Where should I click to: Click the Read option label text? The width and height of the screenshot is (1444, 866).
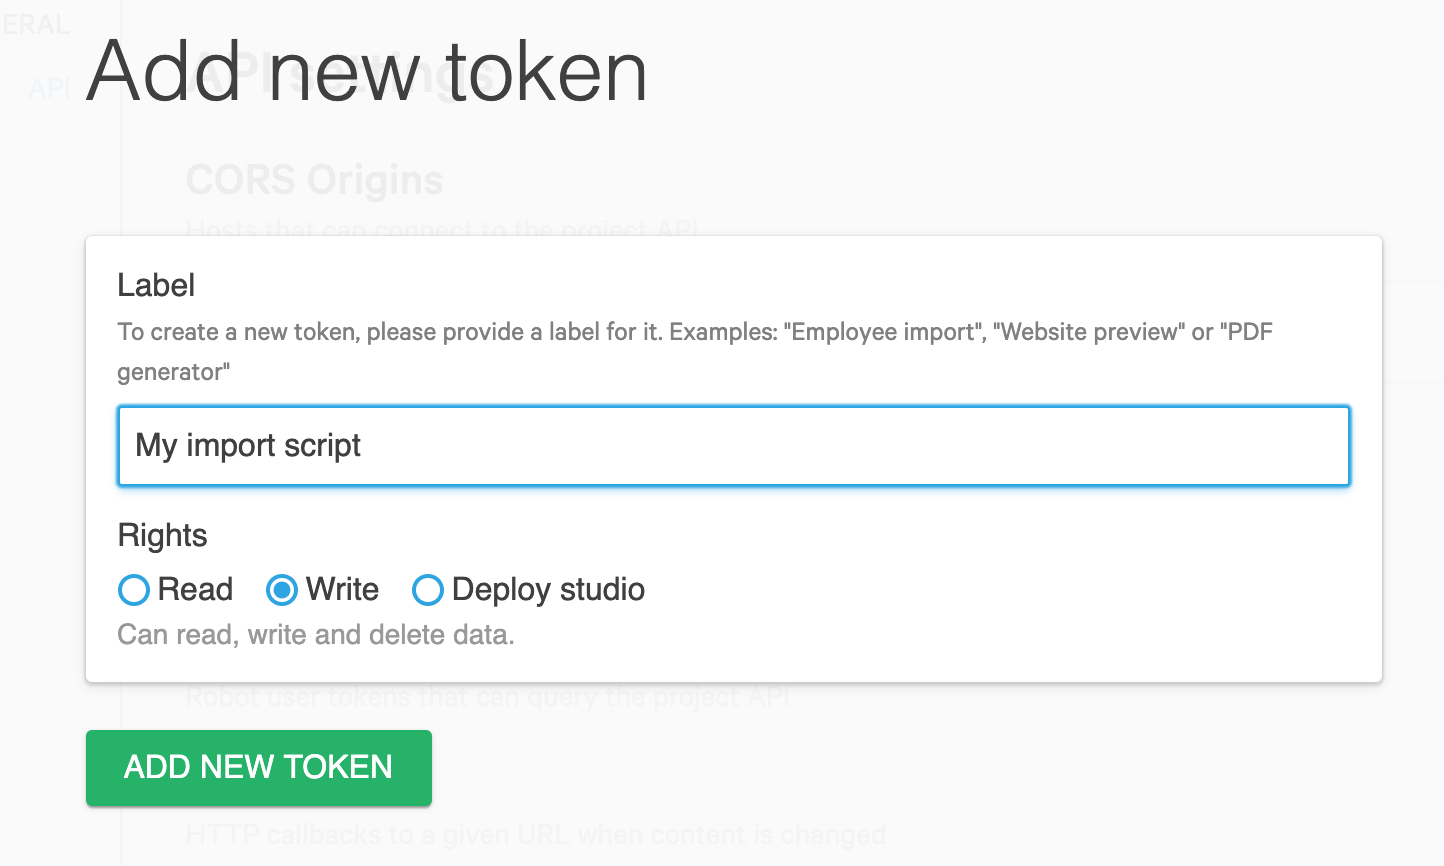197,590
